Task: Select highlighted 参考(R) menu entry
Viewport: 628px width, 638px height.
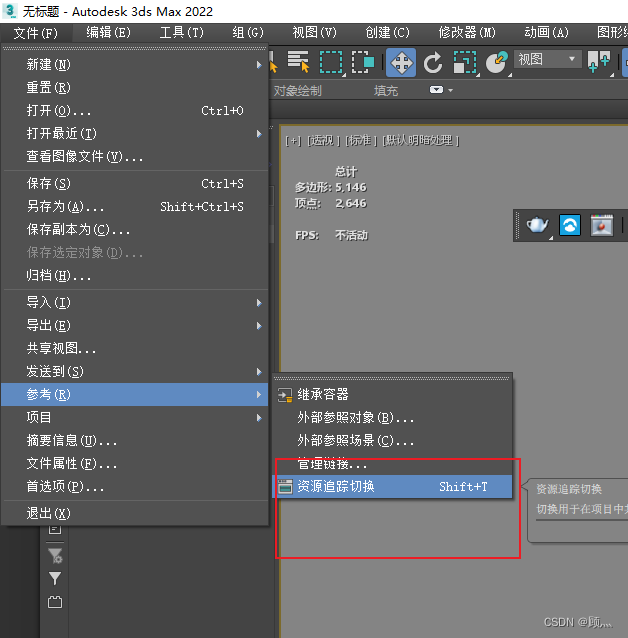Action: 135,395
